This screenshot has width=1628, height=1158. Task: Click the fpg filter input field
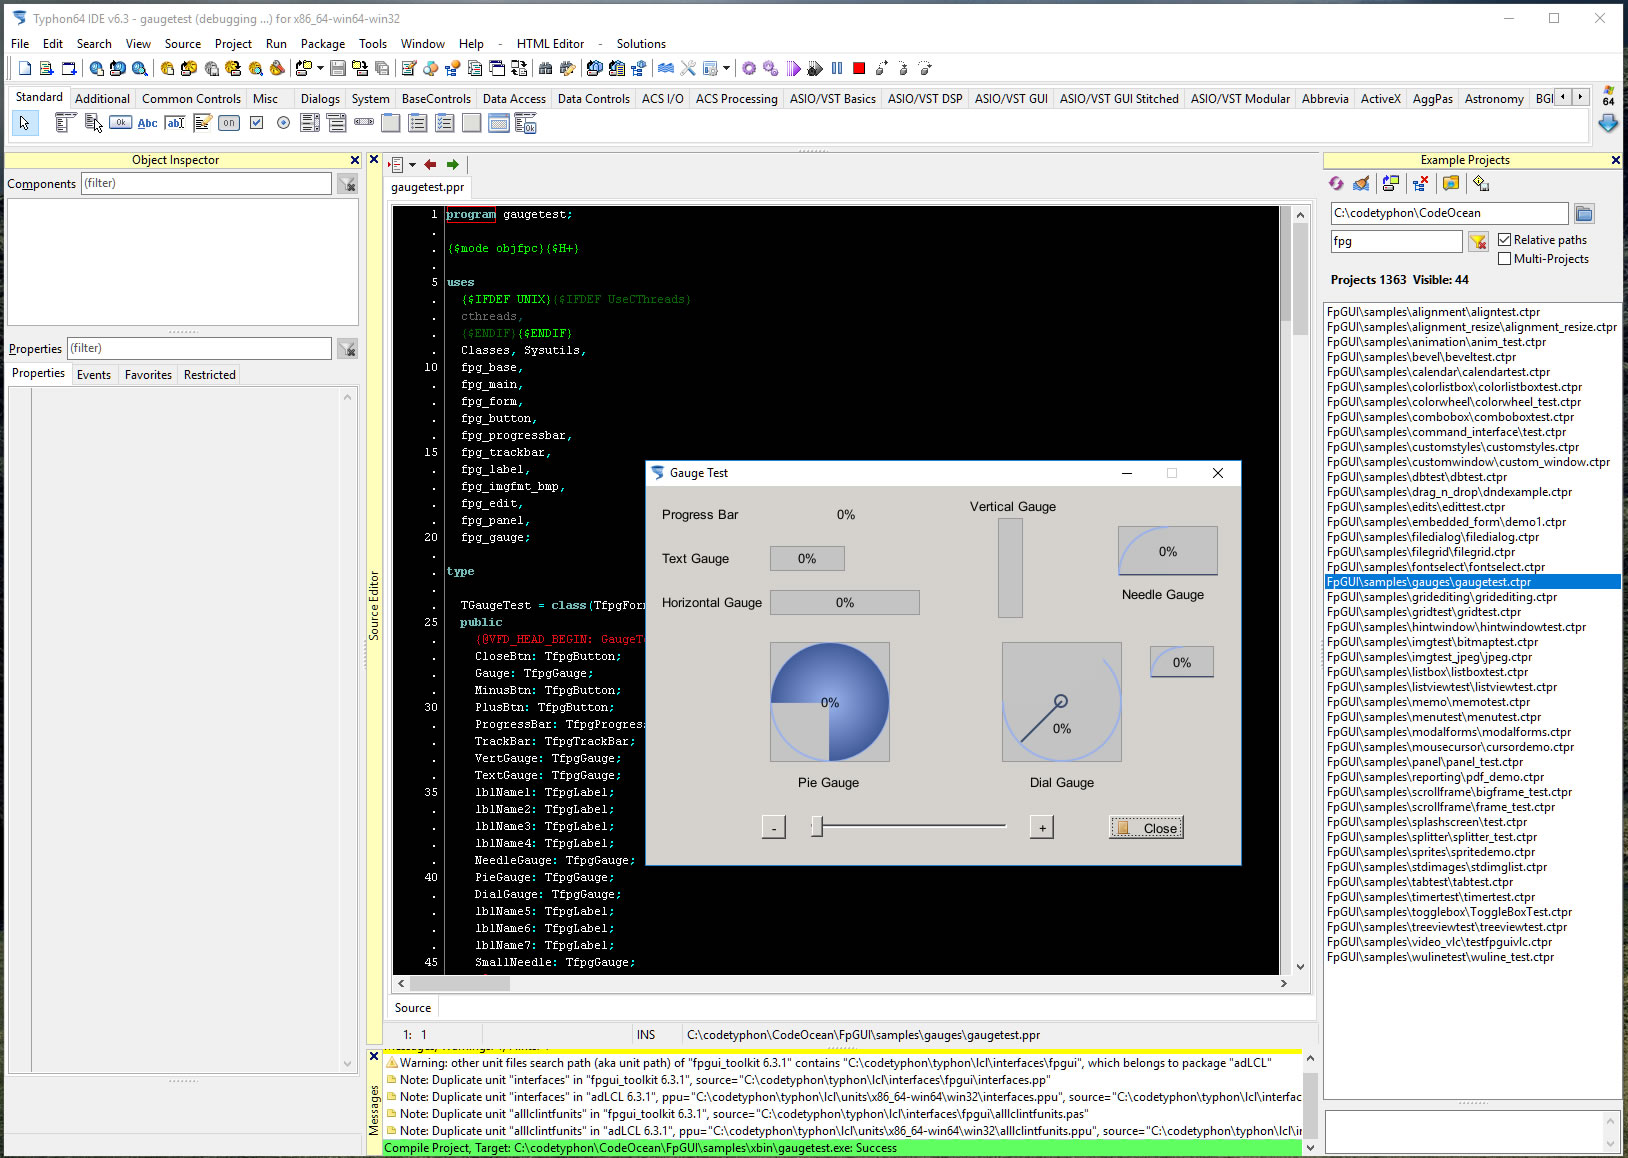pos(1396,241)
